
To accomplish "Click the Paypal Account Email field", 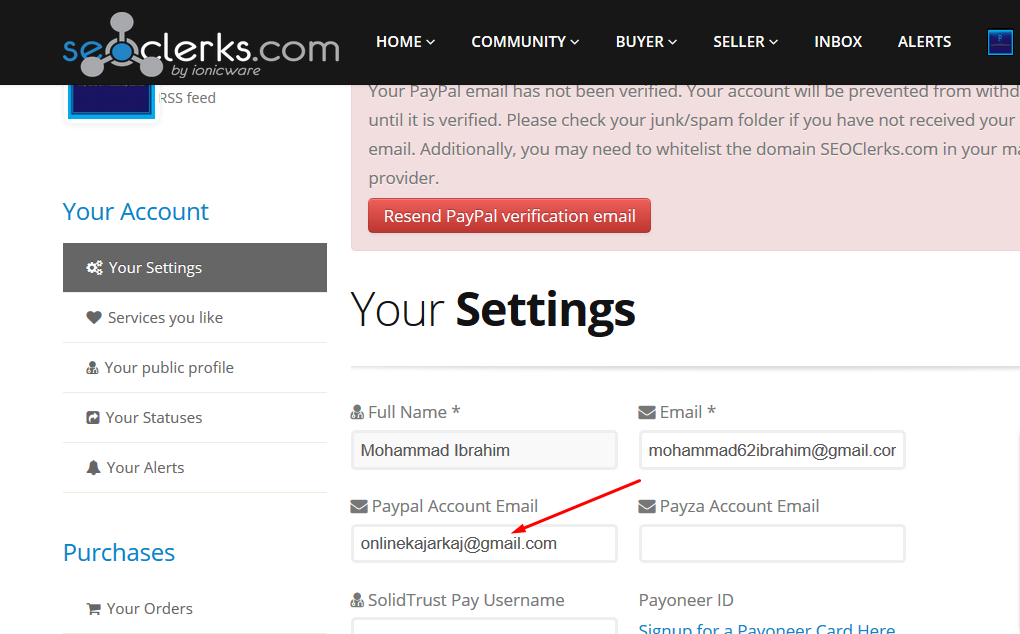I will pyautogui.click(x=484, y=544).
